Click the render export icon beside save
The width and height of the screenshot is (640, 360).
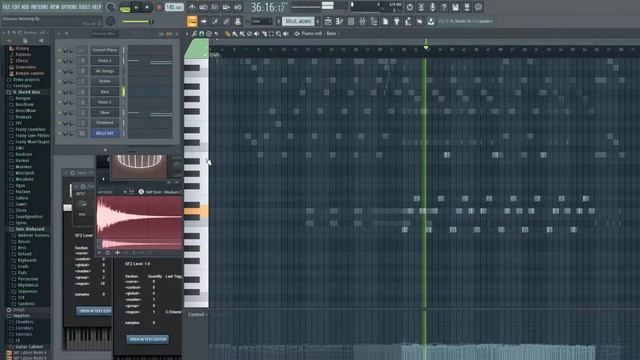467,7
